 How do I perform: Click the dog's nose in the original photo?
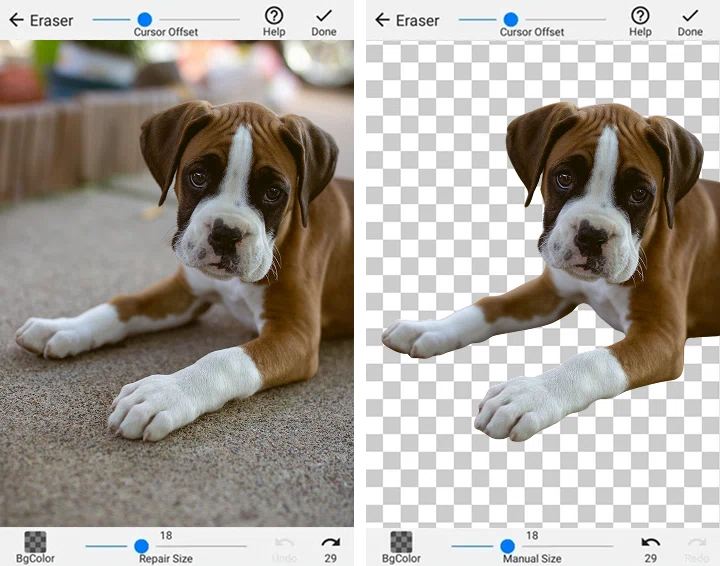(x=225, y=237)
